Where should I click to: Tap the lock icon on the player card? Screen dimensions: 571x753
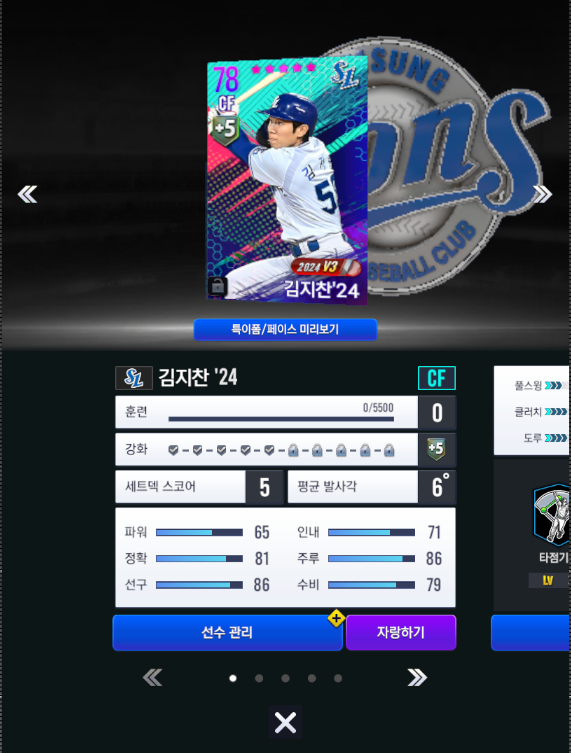(218, 287)
